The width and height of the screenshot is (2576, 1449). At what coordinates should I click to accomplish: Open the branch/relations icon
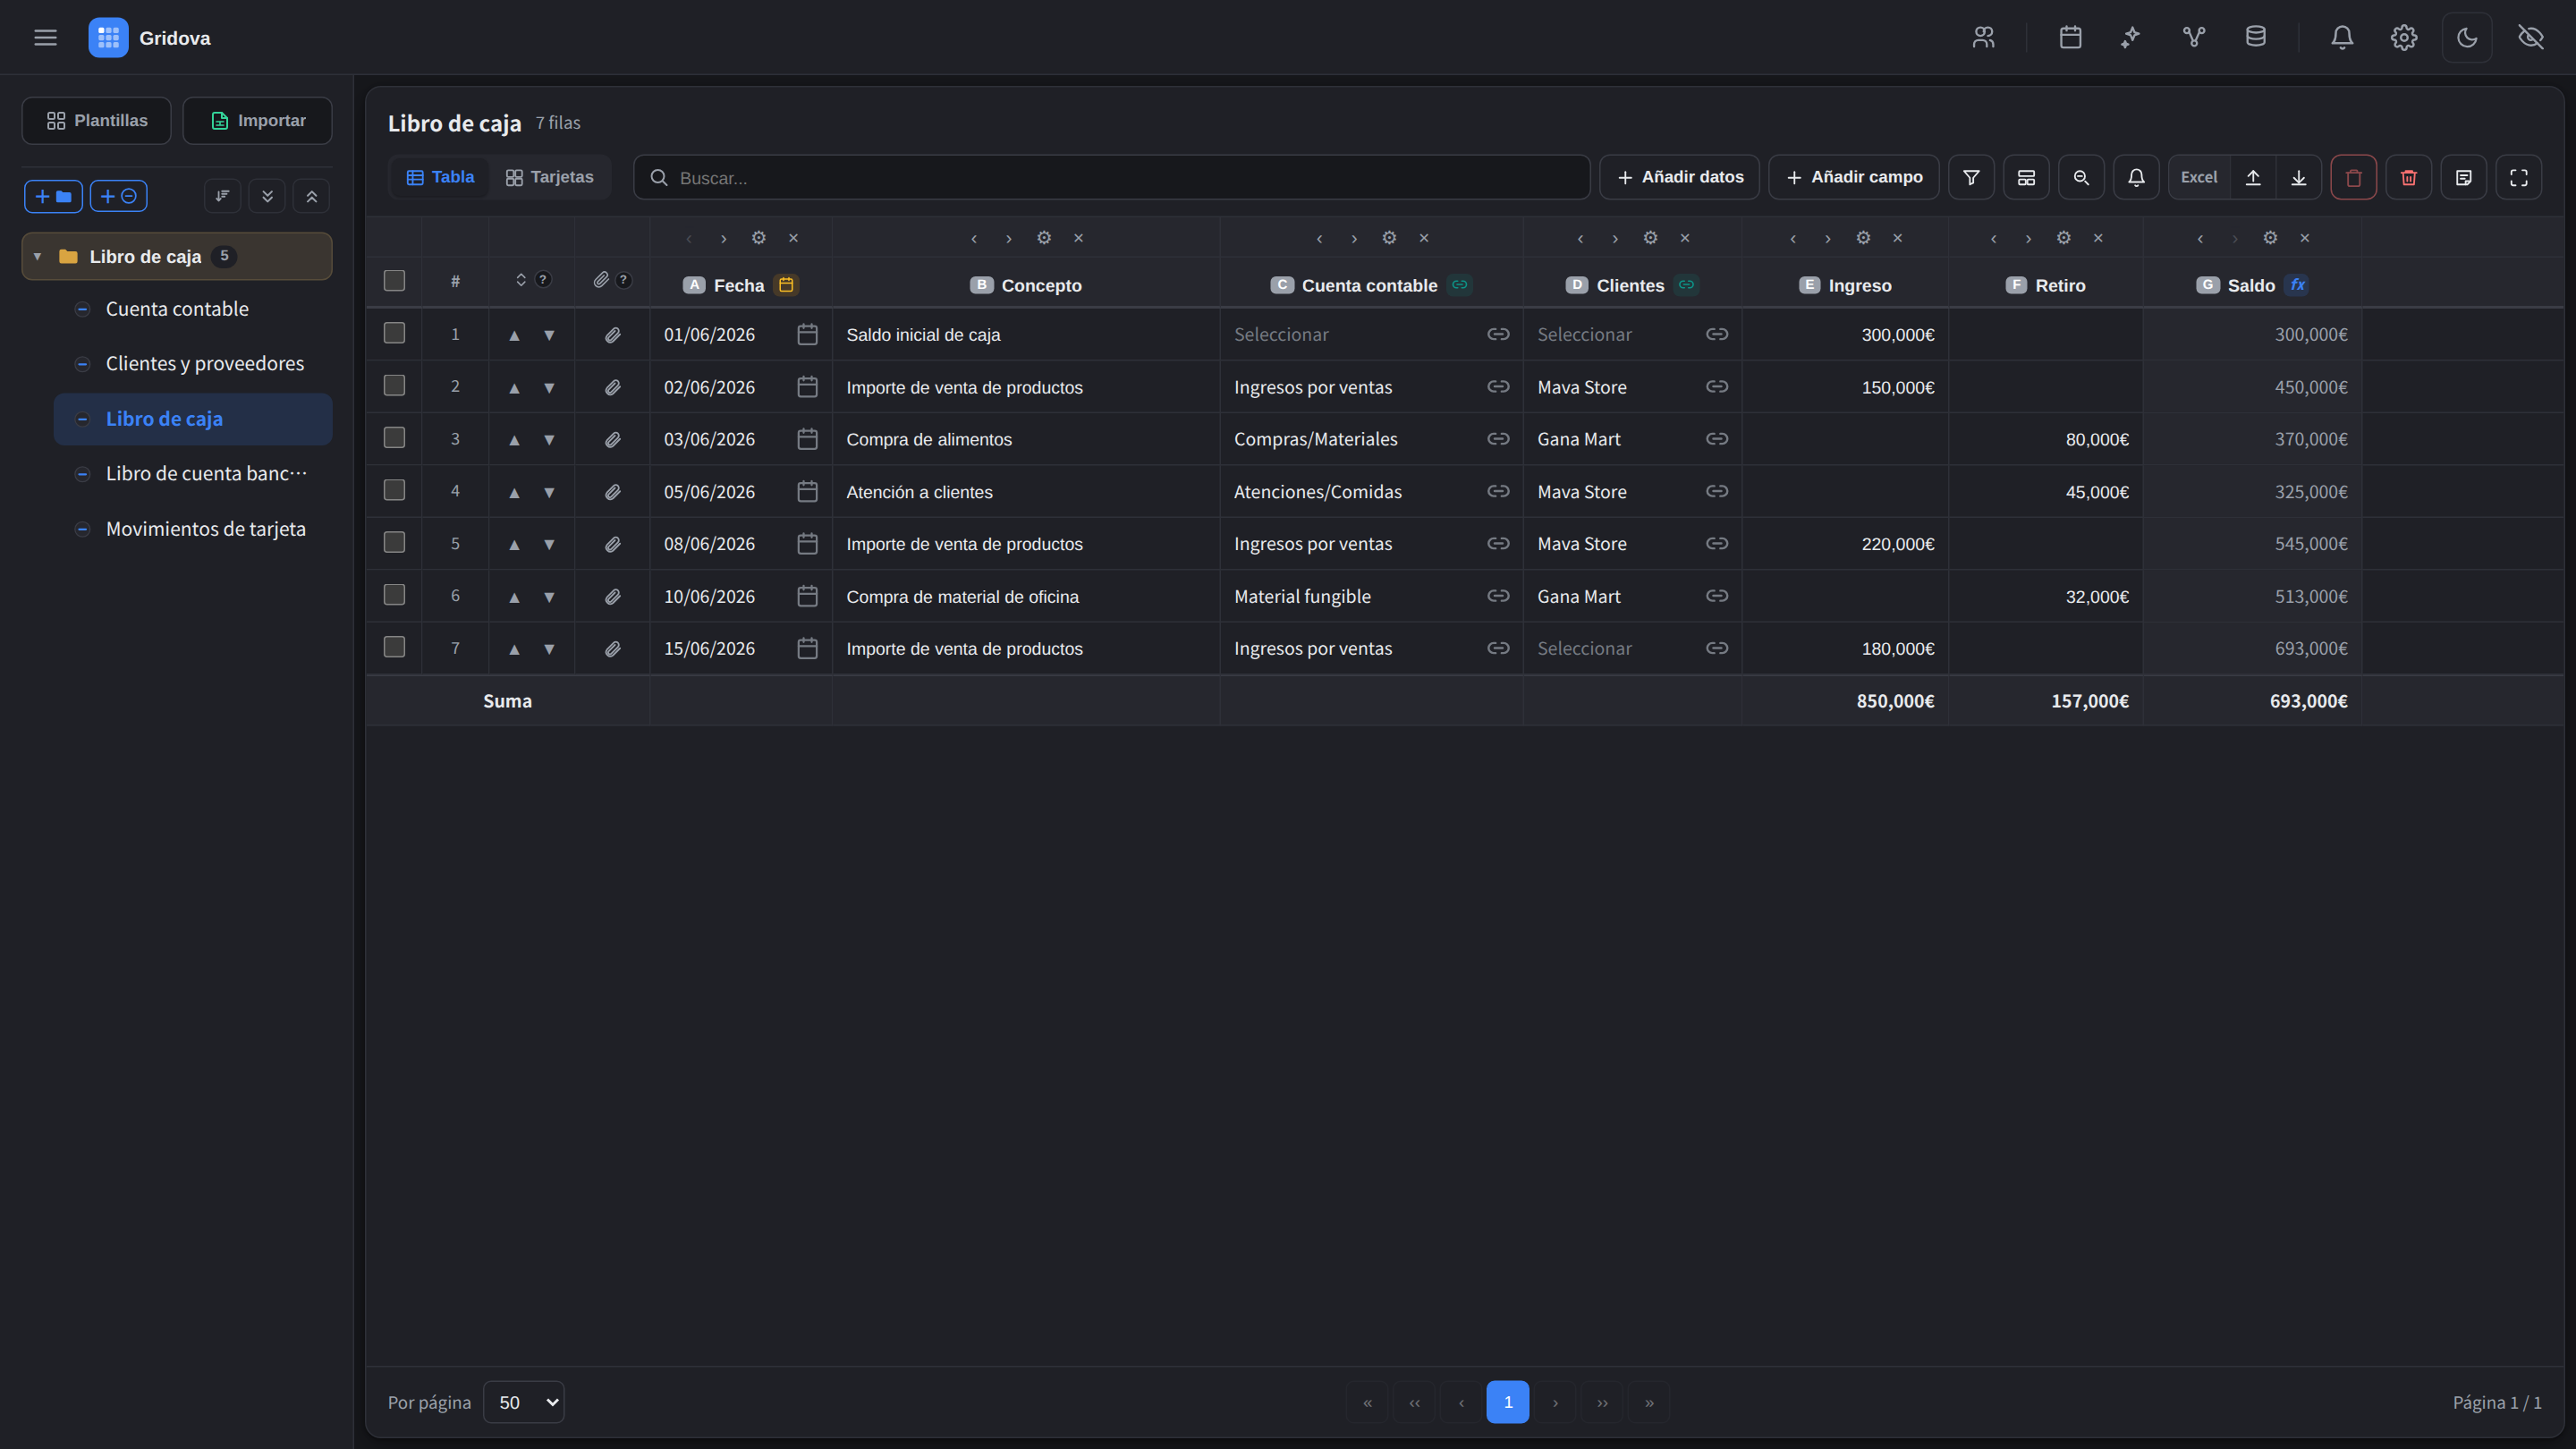click(2194, 37)
